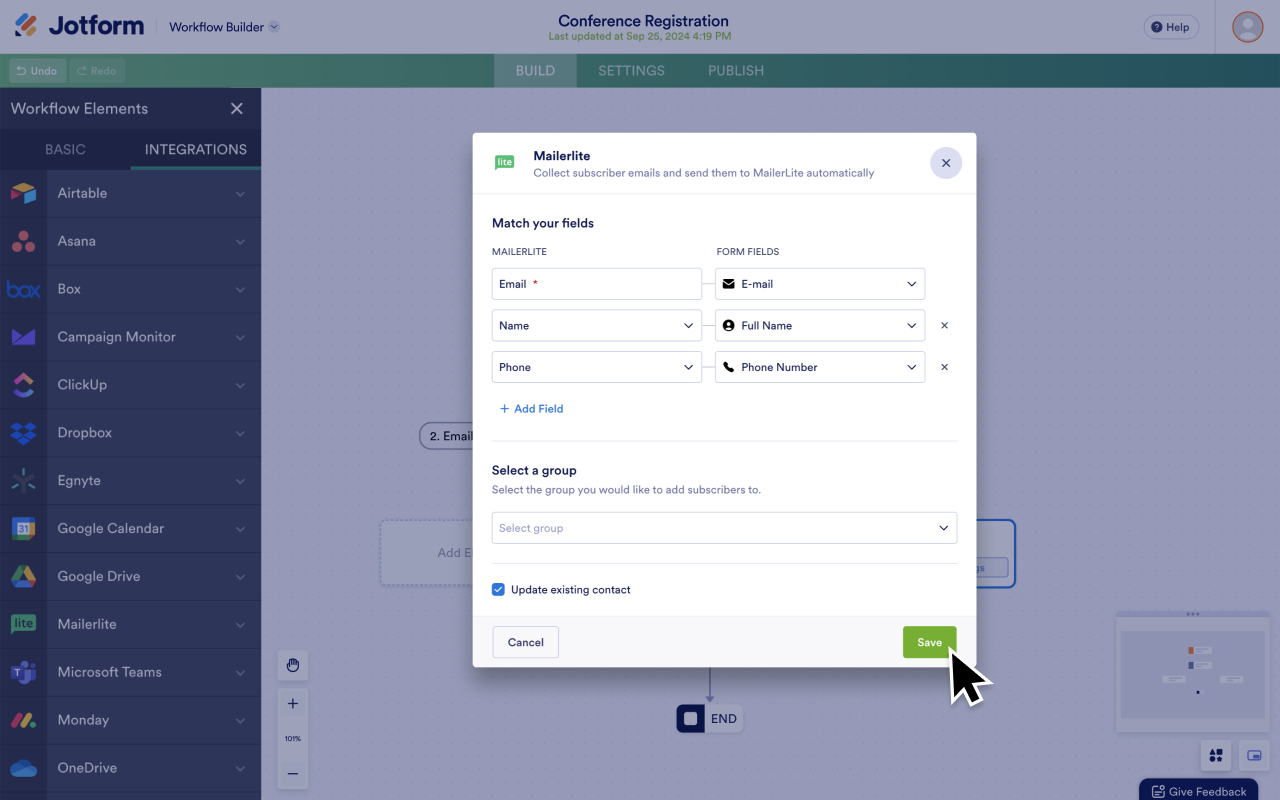
Task: Click the Box list row label
Action: (x=69, y=289)
